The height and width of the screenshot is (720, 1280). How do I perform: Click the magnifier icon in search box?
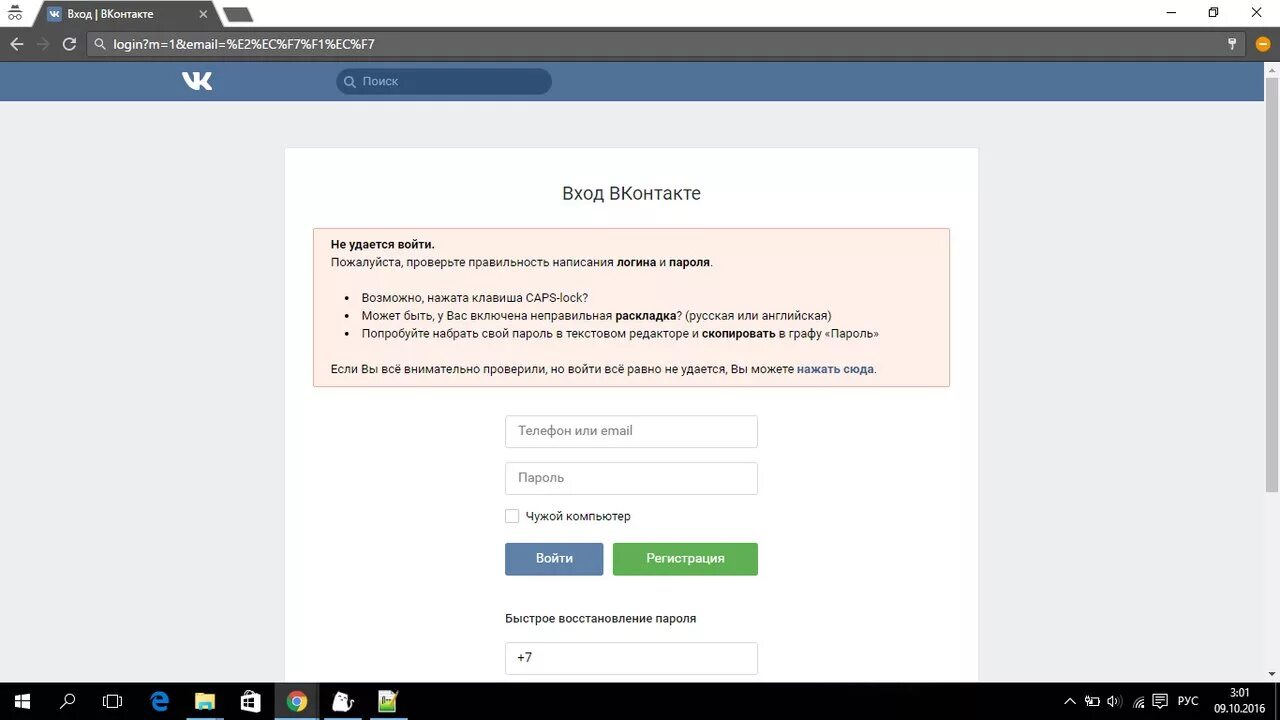[x=349, y=82]
